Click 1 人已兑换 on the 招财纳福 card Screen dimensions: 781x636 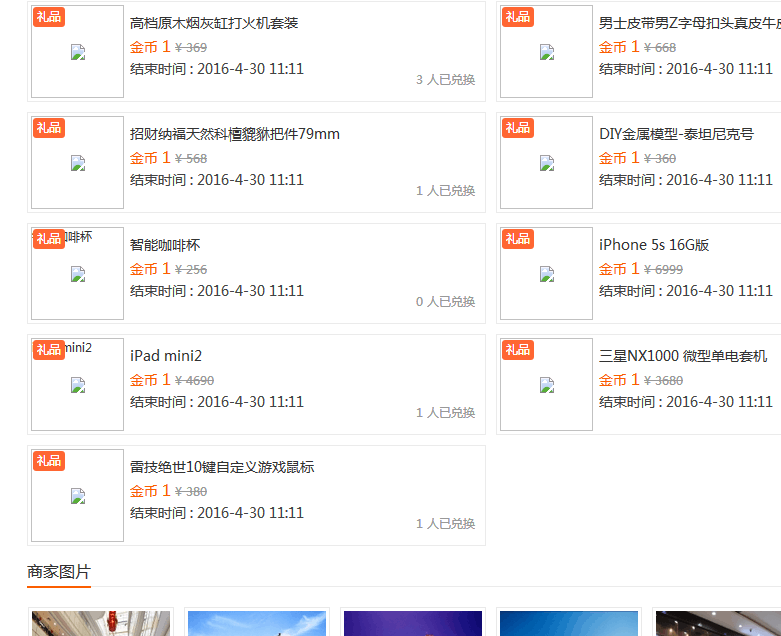pos(445,191)
